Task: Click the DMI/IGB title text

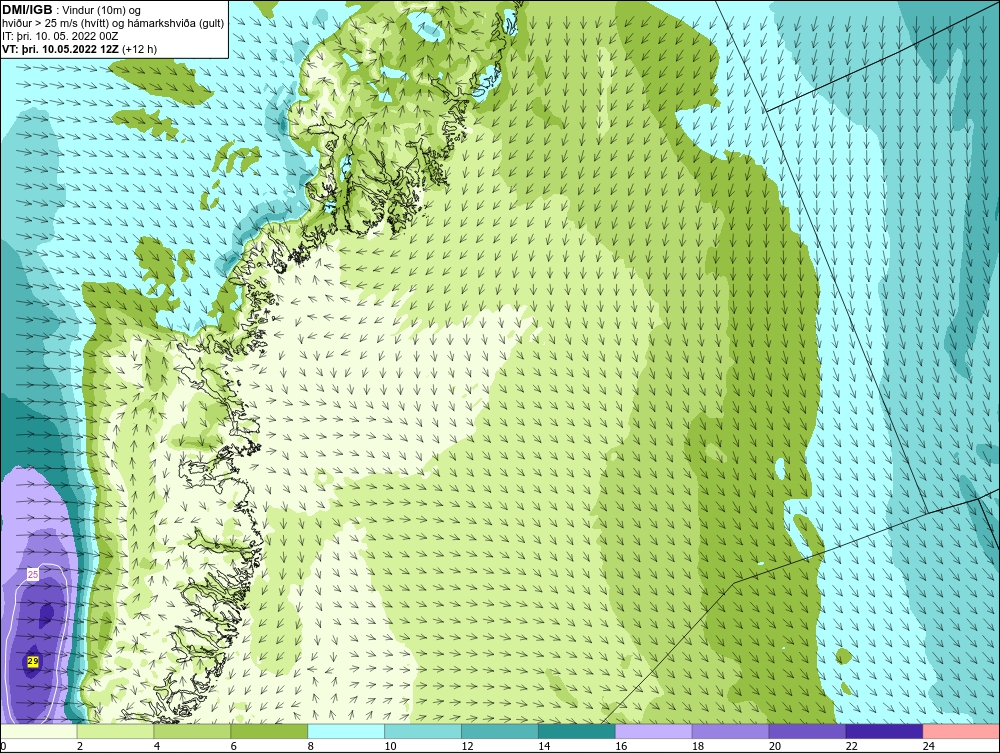Action: click(27, 10)
